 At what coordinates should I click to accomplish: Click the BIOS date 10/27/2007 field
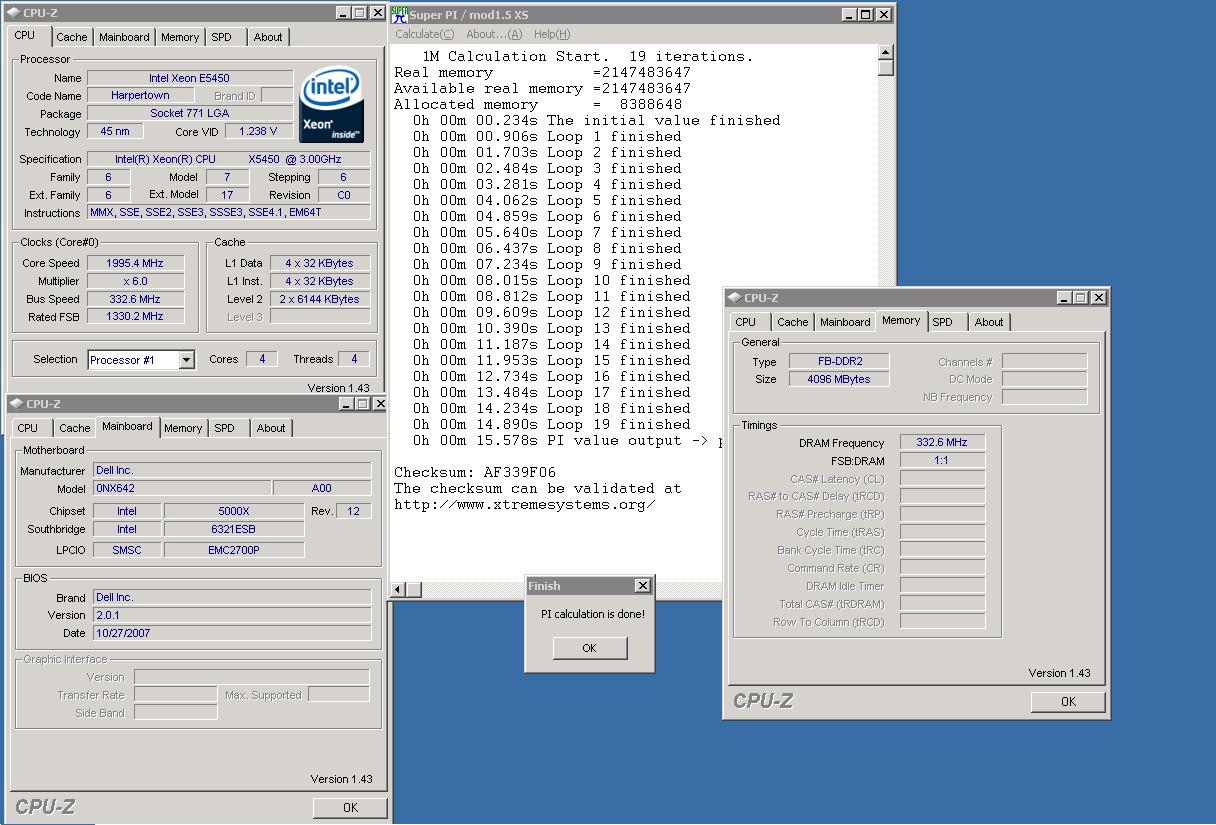click(232, 633)
